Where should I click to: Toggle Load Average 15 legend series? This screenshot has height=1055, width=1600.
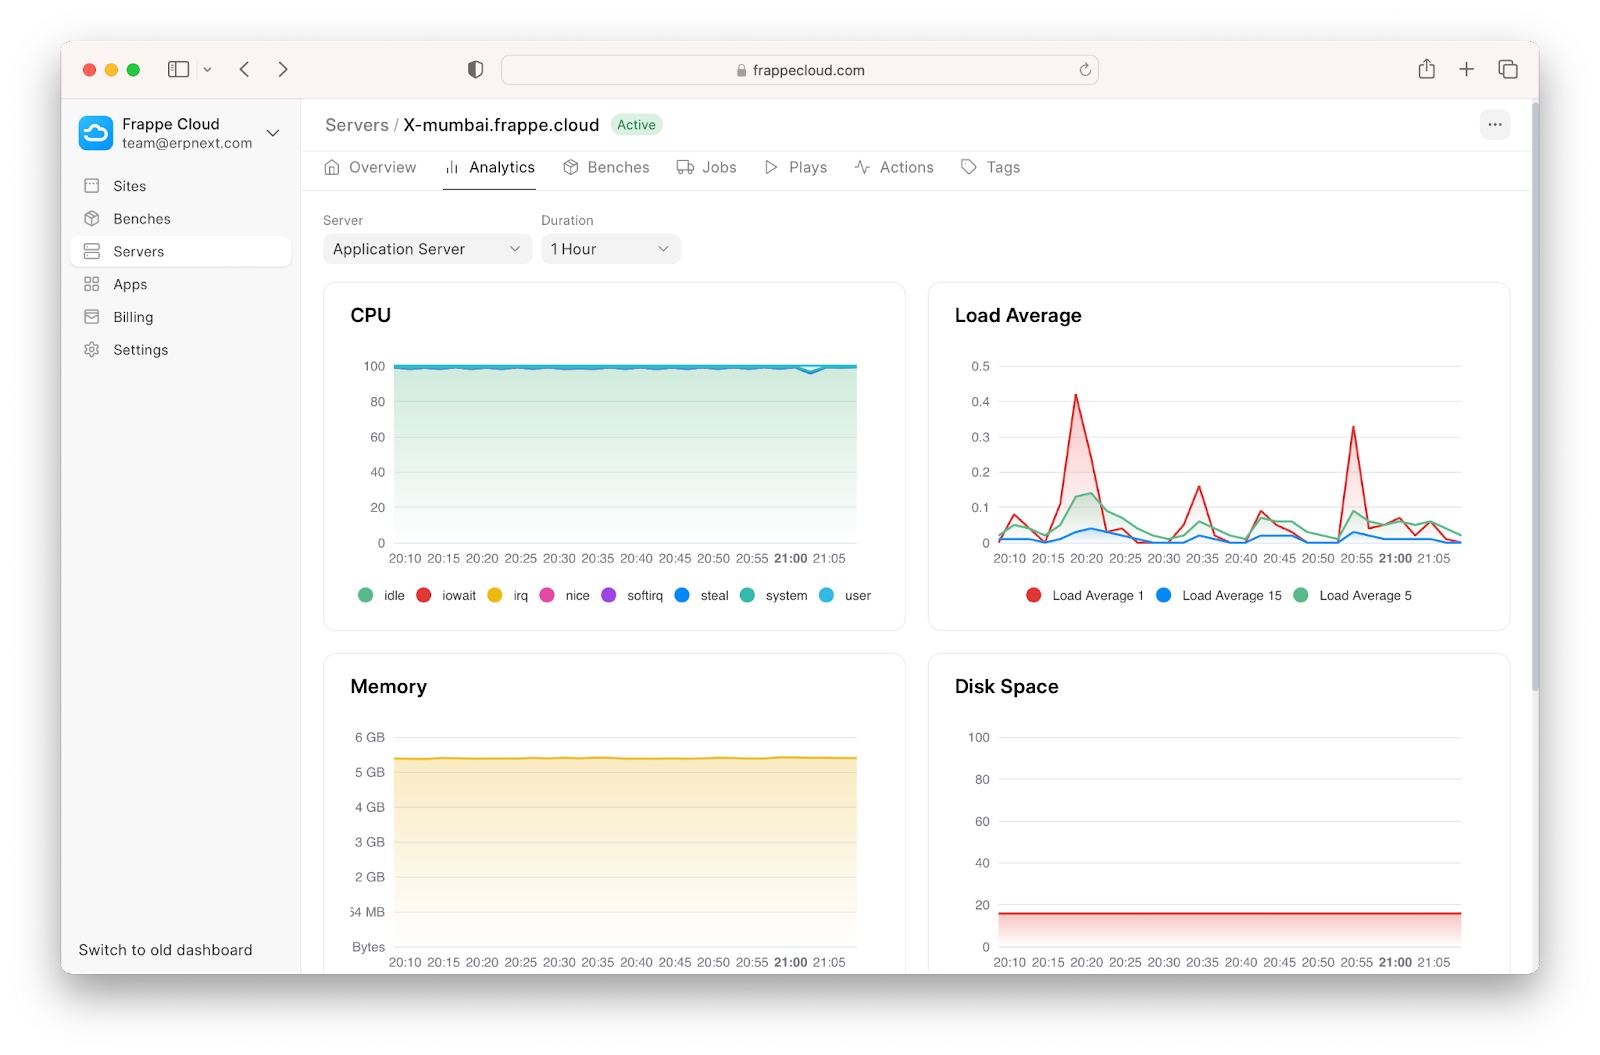(1218, 595)
